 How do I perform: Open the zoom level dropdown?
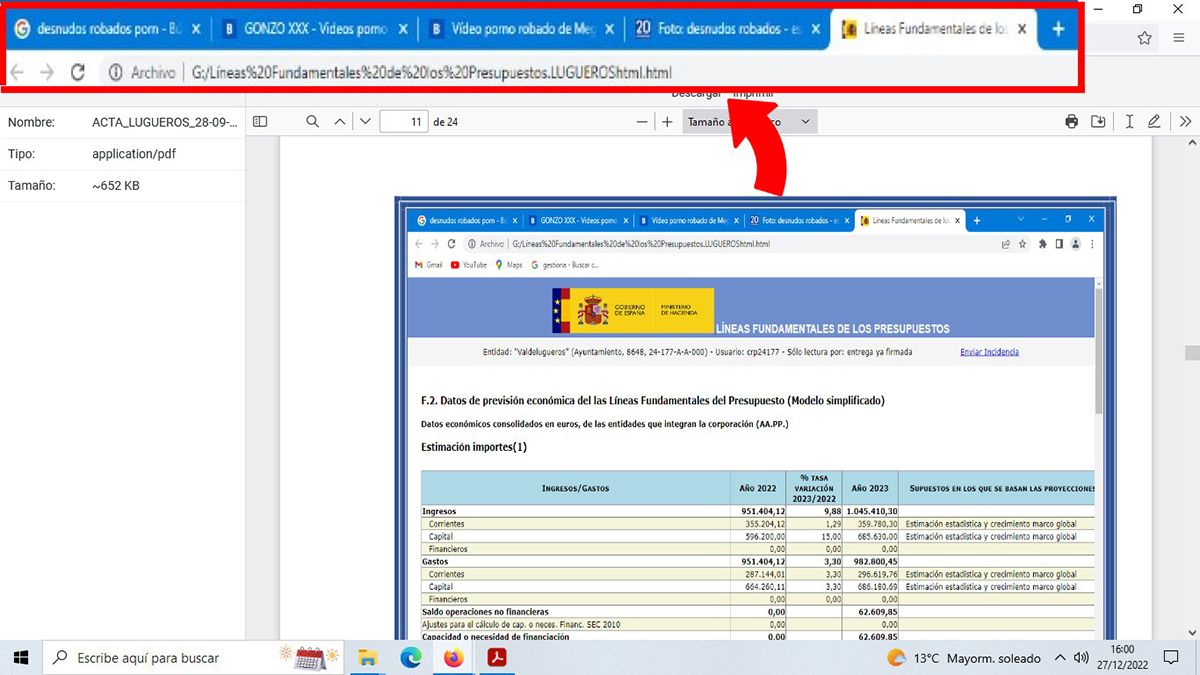[x=750, y=122]
